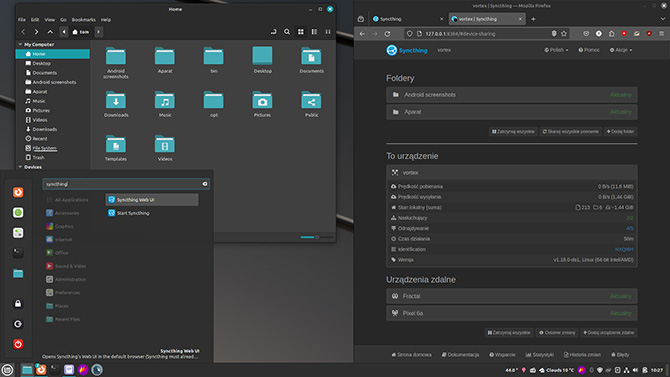Open the Pomoc link in Syncthing header
The image size is (670, 377).
589,50
